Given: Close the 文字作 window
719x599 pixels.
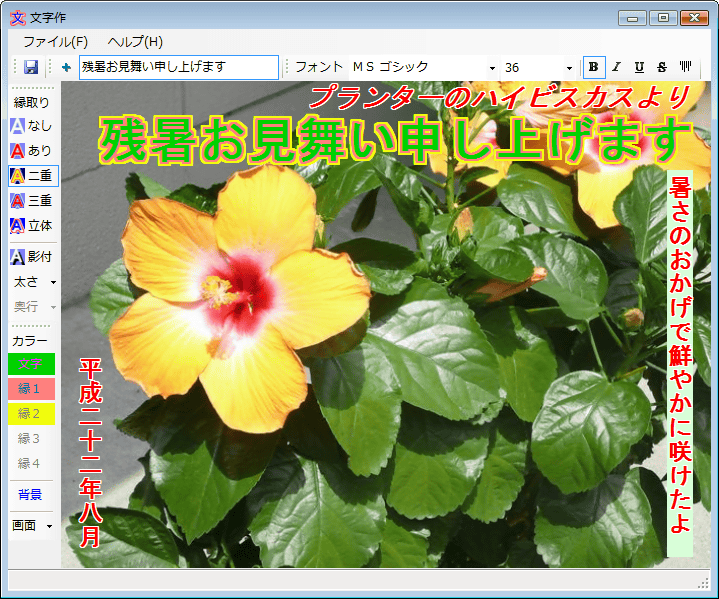Looking at the screenshot, I should (695, 18).
